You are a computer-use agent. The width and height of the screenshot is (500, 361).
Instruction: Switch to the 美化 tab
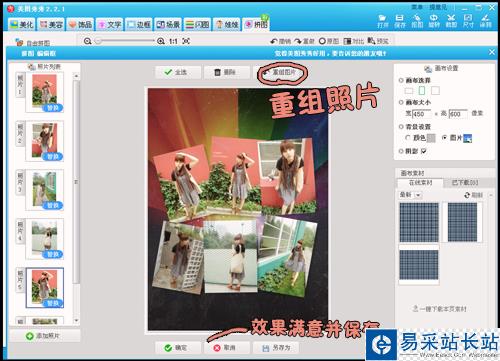click(22, 24)
